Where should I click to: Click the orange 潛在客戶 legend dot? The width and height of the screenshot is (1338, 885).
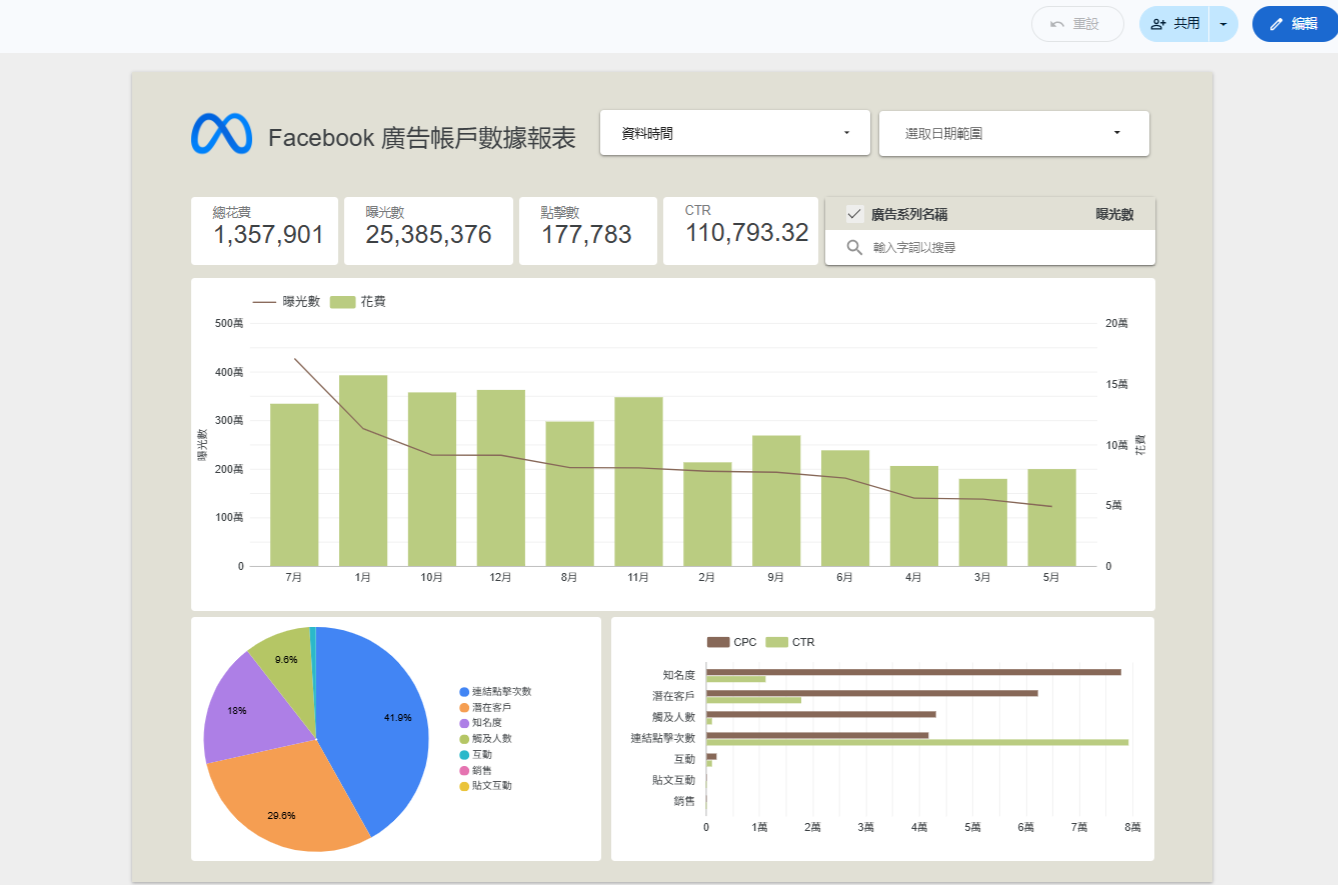[x=464, y=707]
